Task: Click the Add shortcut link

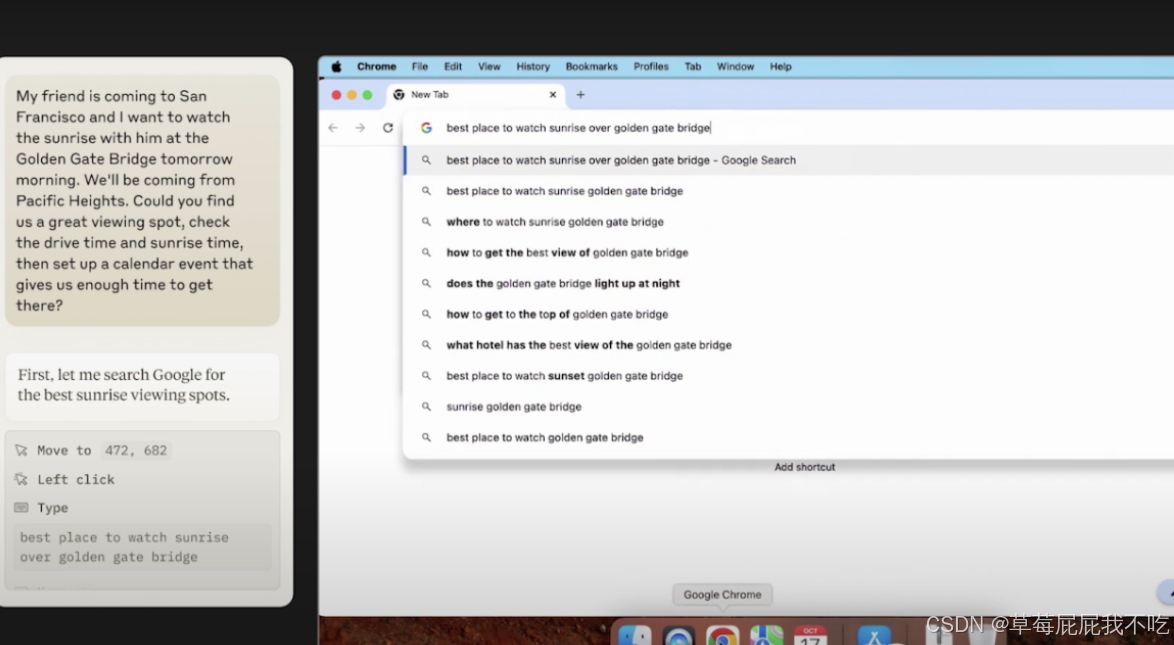Action: click(x=804, y=467)
